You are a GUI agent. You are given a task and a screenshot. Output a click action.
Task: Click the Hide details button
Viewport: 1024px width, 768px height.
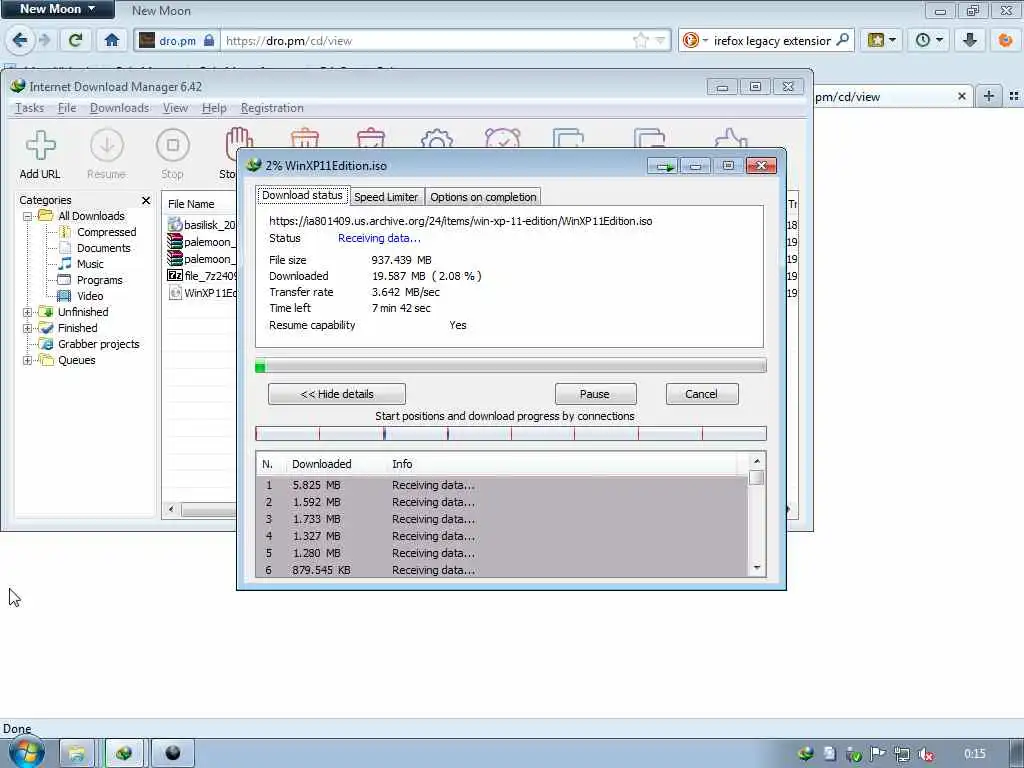pyautogui.click(x=337, y=394)
